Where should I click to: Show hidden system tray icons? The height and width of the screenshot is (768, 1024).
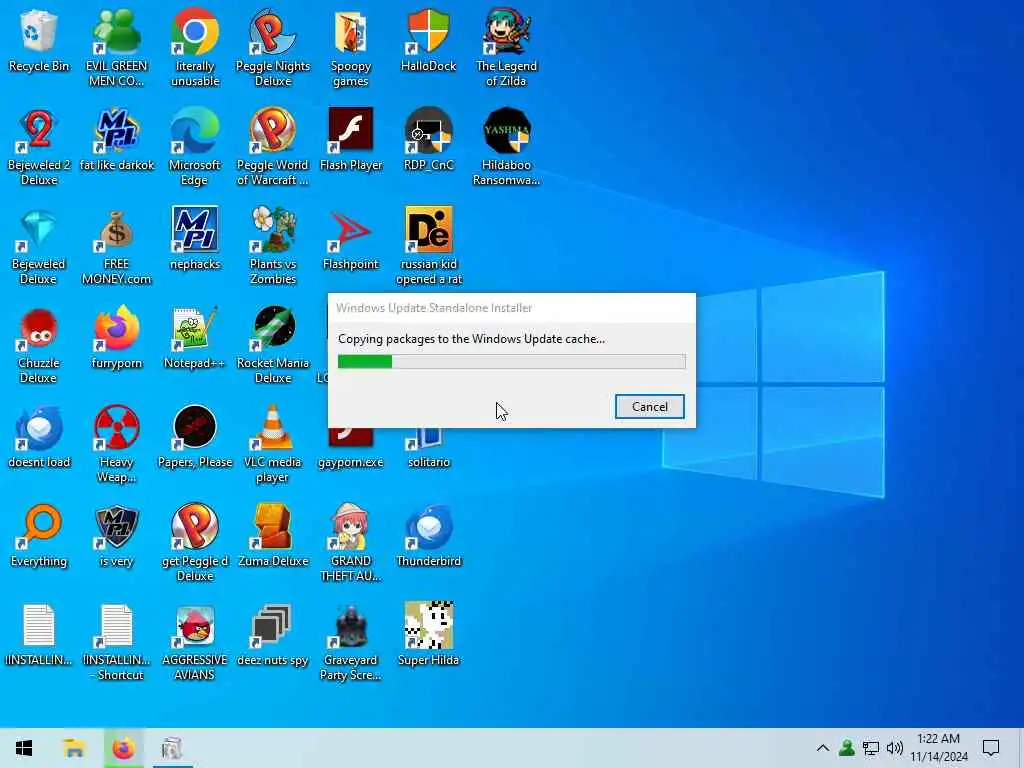coord(823,748)
